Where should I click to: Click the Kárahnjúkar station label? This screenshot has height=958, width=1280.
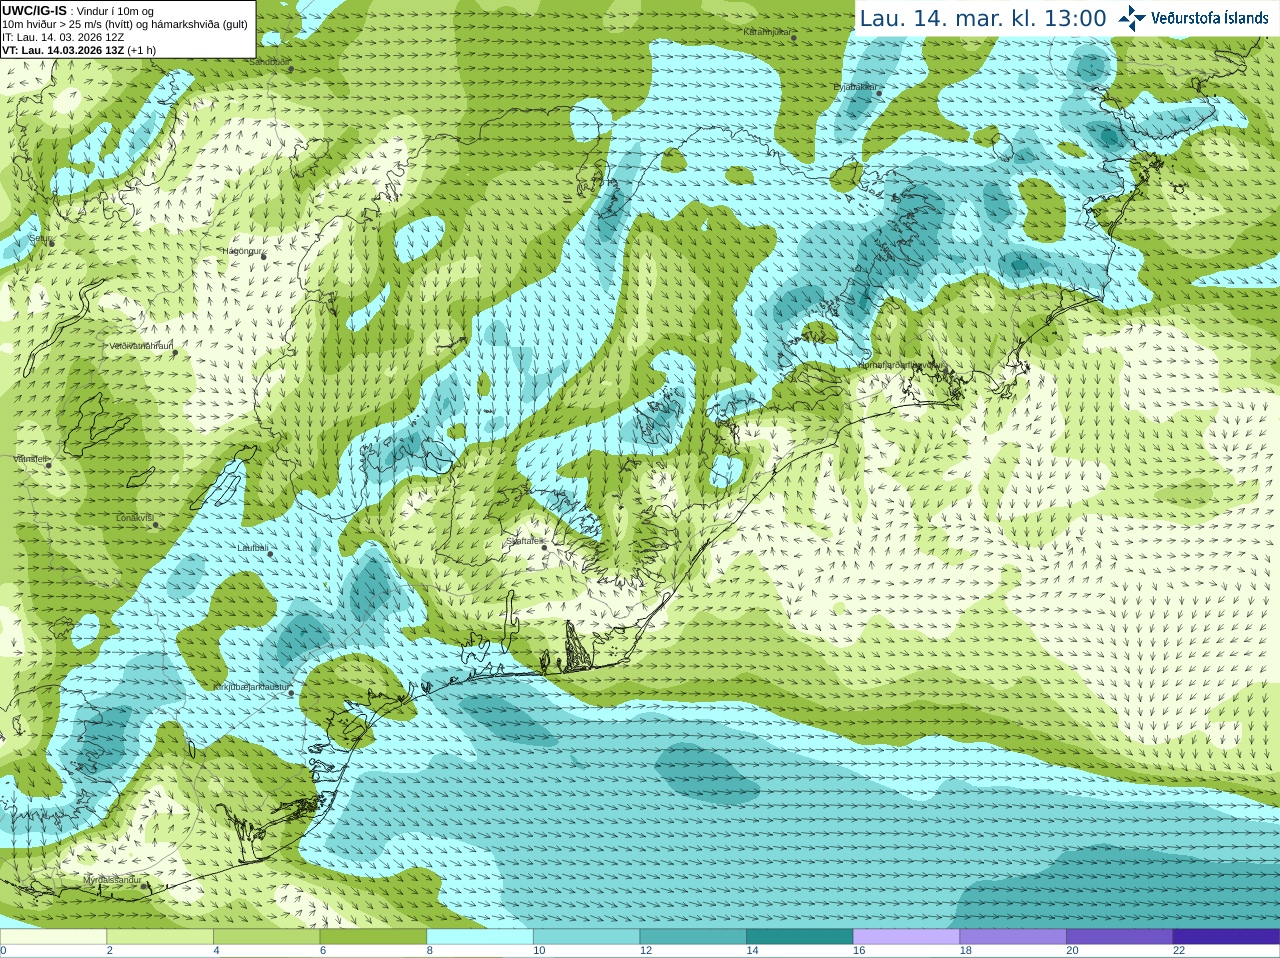(768, 32)
